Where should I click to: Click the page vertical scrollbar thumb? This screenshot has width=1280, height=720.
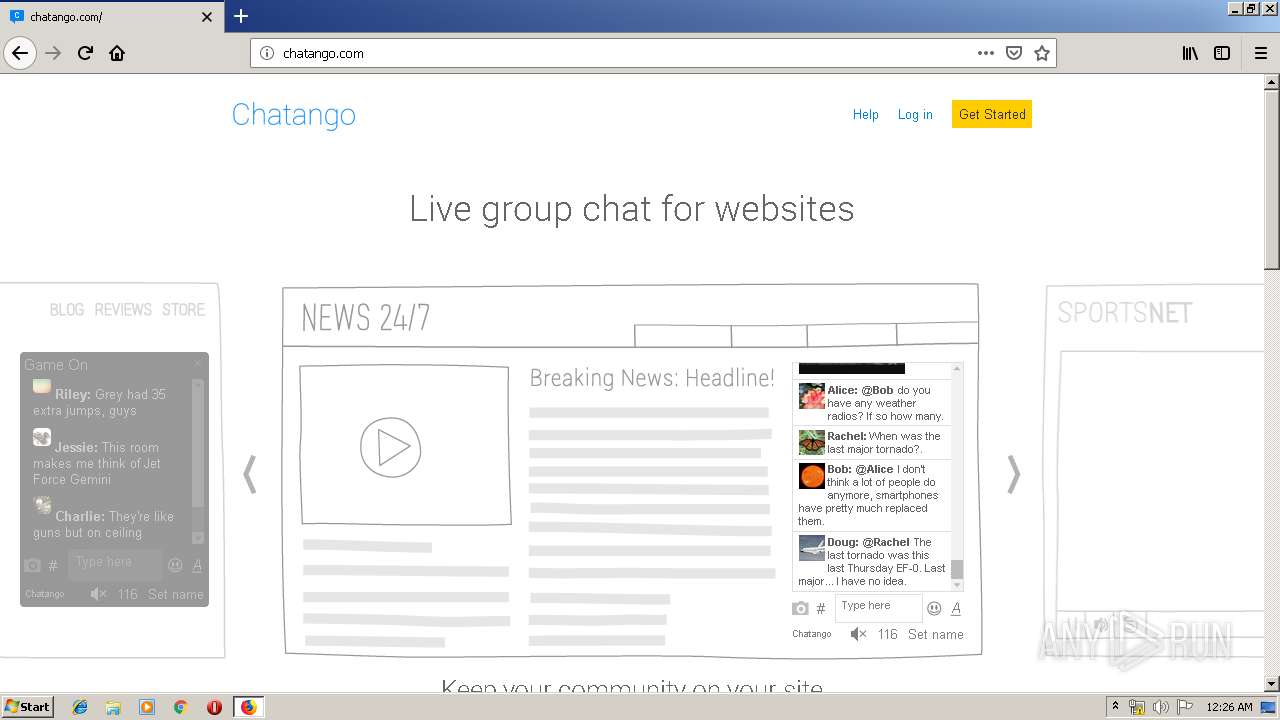pyautogui.click(x=1272, y=180)
